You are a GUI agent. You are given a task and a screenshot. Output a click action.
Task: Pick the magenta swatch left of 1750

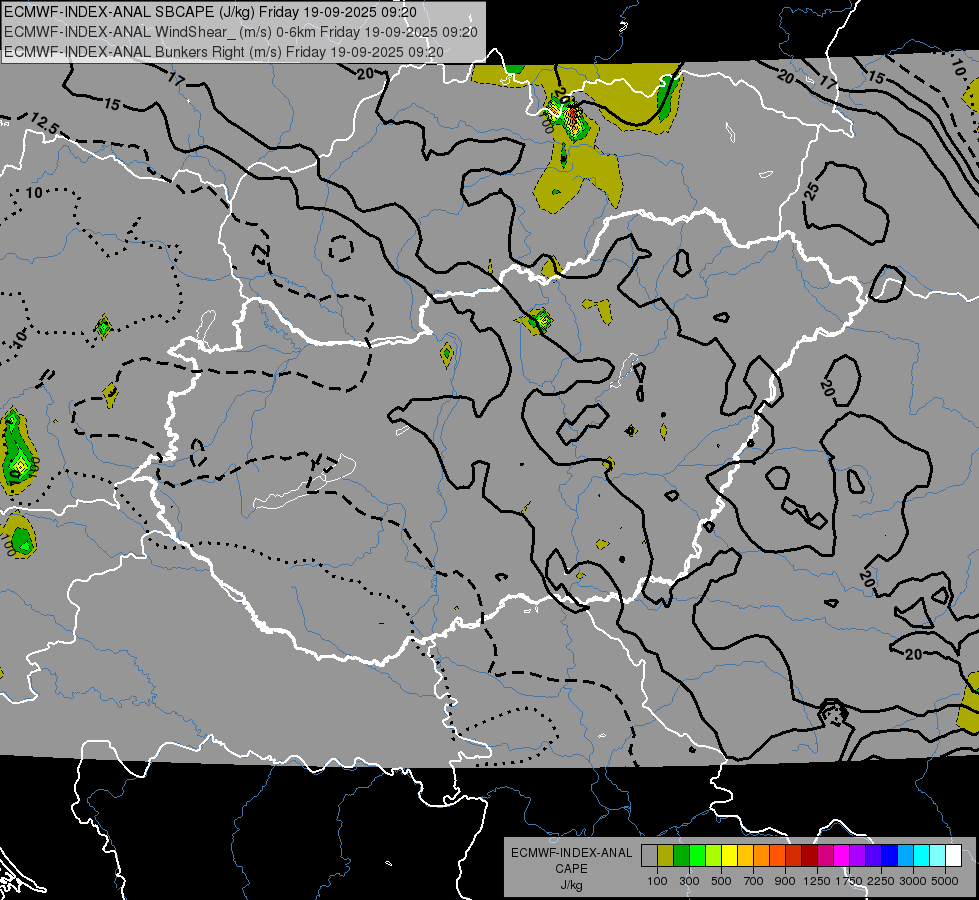[842, 856]
